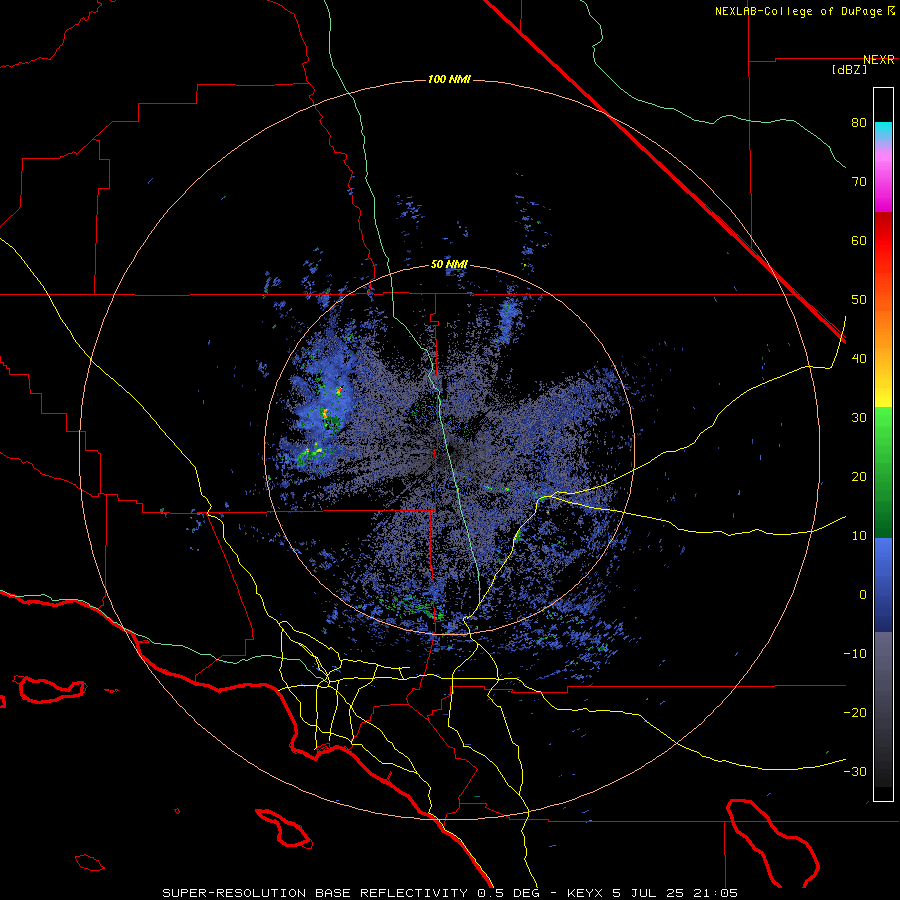Screen dimensions: 900x900
Task: Click the NEXR label above the color scale
Action: (879, 60)
